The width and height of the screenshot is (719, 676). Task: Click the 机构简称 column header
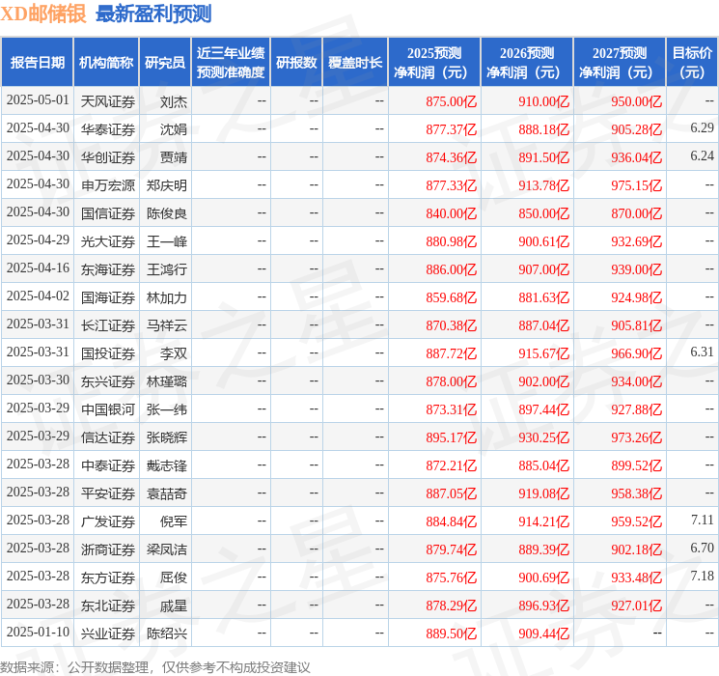click(x=106, y=62)
